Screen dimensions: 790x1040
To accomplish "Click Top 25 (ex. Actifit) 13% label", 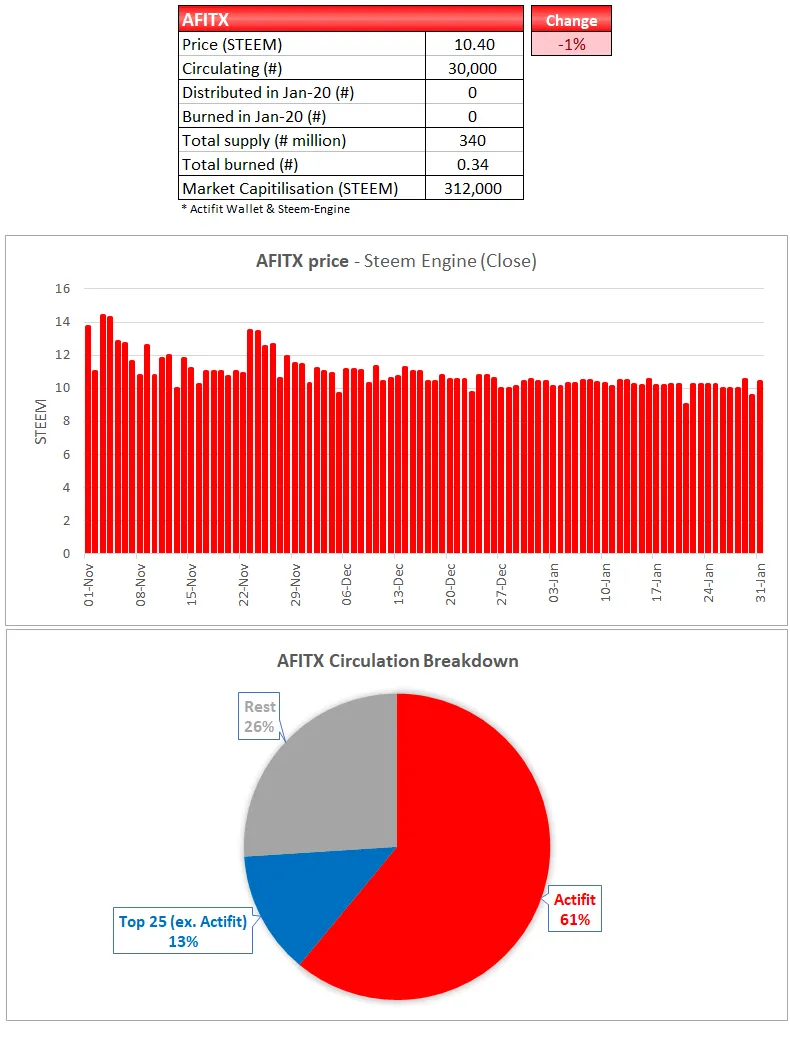I will 183,931.
